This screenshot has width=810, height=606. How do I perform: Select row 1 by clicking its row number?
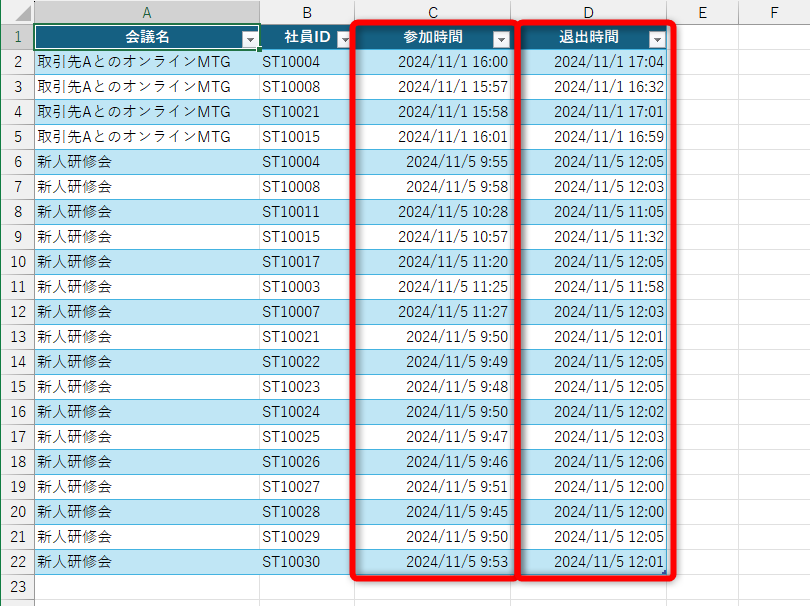[18, 36]
